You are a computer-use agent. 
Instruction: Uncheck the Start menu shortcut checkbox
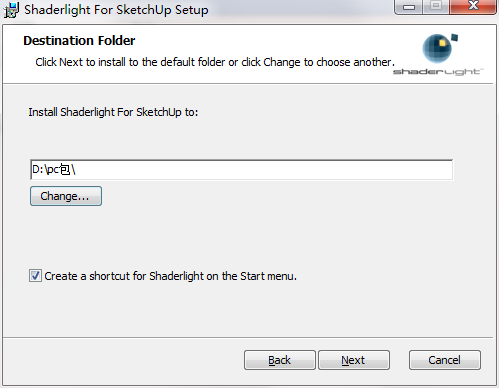point(35,276)
